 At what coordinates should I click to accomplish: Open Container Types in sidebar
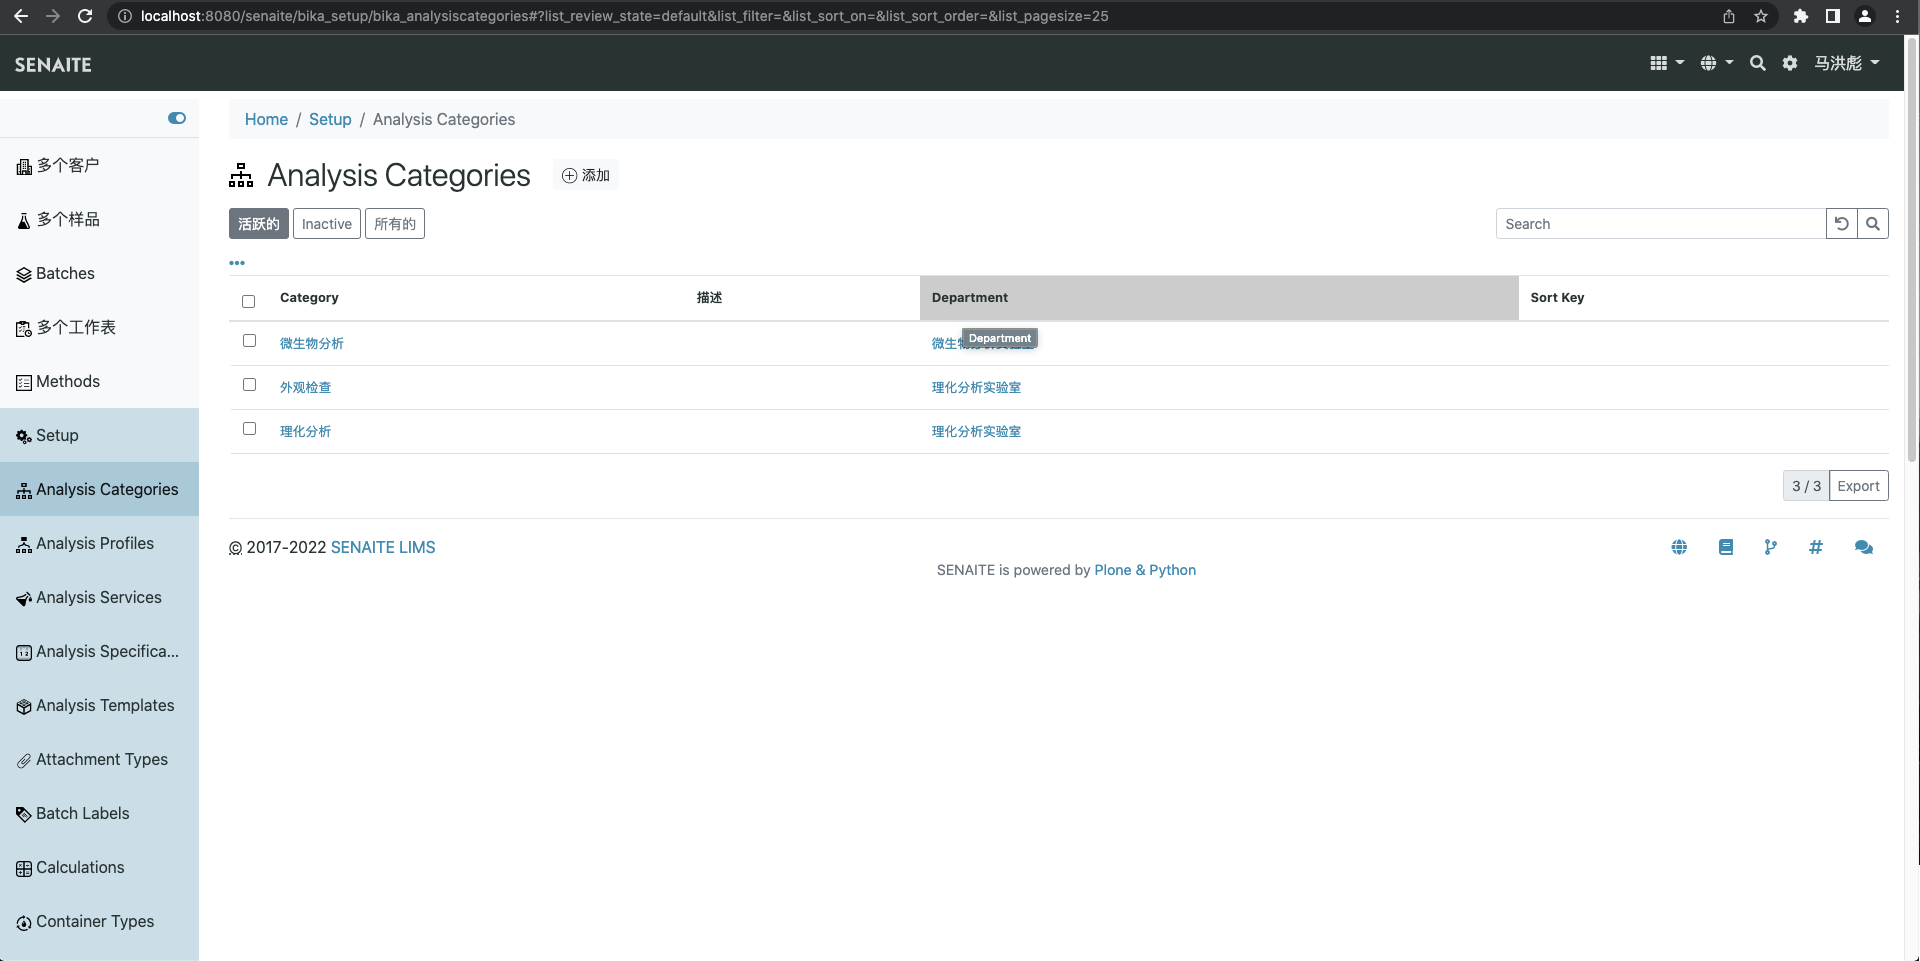99,921
